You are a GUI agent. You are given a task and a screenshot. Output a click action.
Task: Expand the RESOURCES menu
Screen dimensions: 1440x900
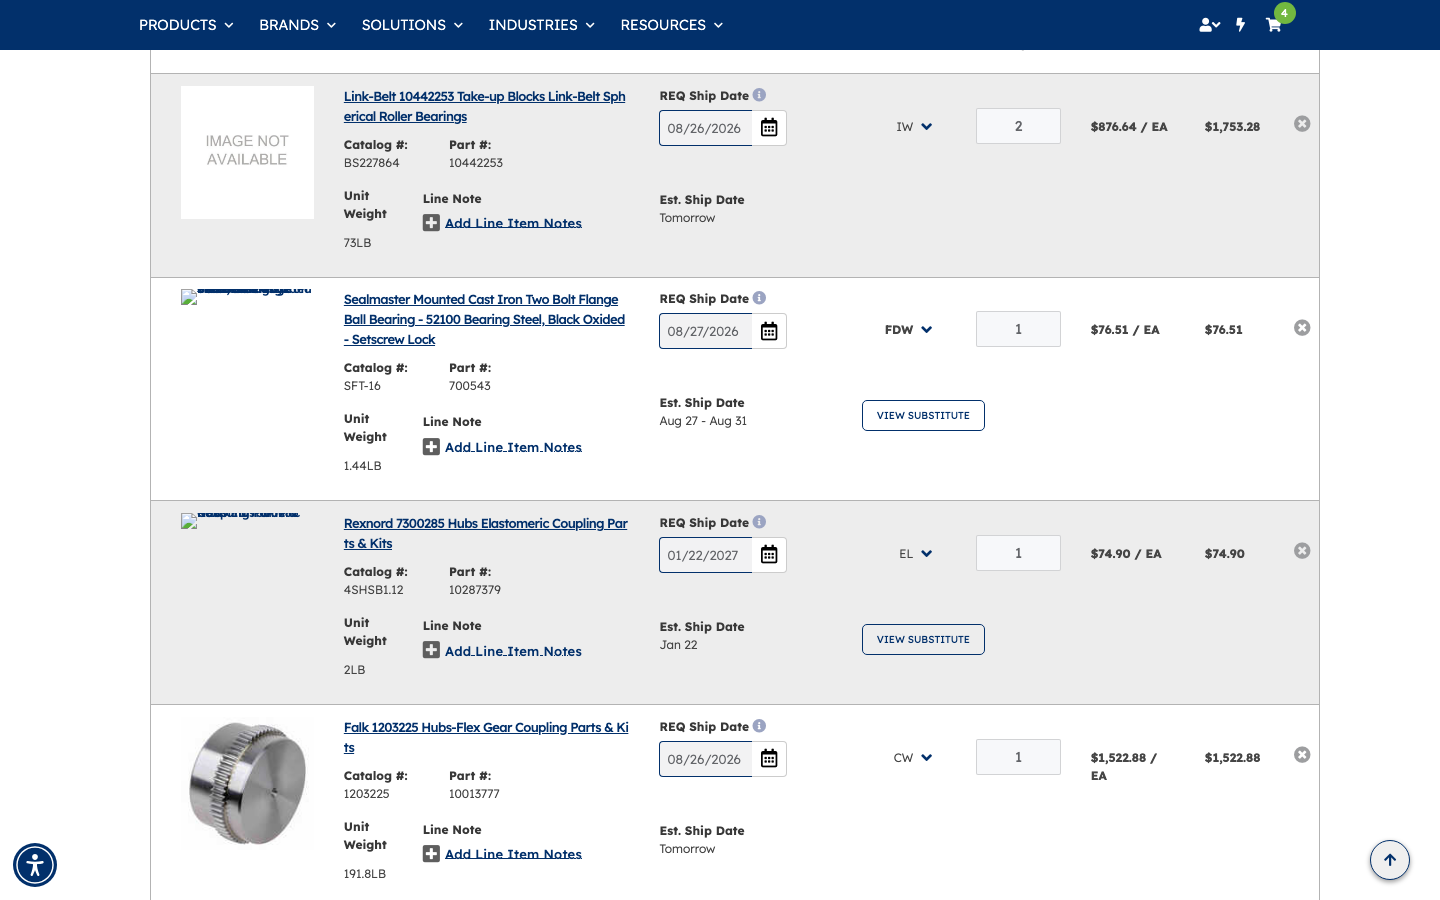coord(671,25)
